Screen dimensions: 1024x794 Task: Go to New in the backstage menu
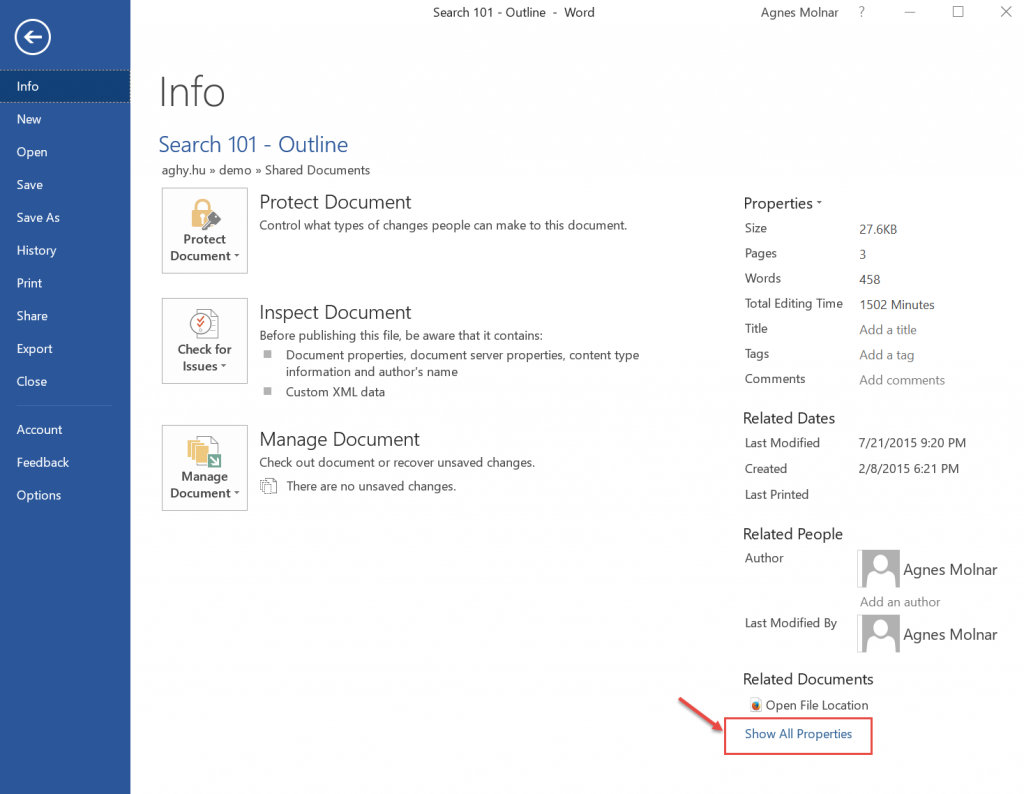tap(65, 119)
